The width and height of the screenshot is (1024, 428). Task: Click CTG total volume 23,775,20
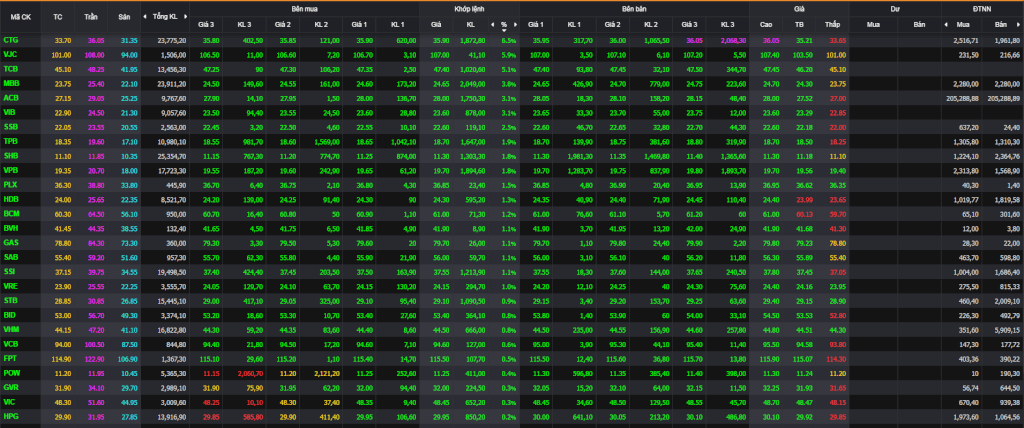coord(172,40)
